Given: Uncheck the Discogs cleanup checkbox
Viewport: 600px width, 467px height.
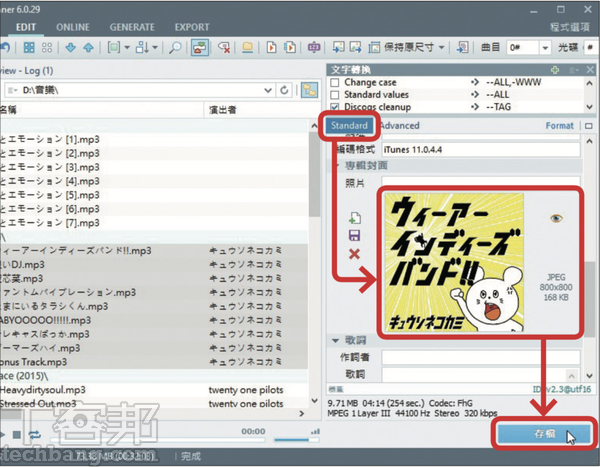Looking at the screenshot, I should (334, 106).
